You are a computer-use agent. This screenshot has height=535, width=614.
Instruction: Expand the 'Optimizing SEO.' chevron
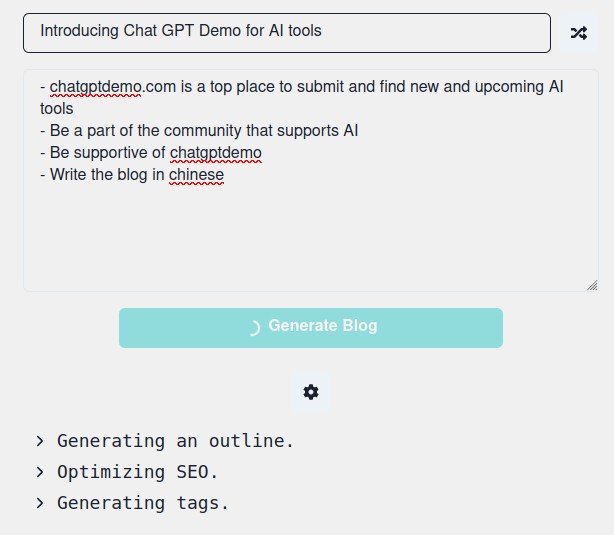click(x=40, y=472)
